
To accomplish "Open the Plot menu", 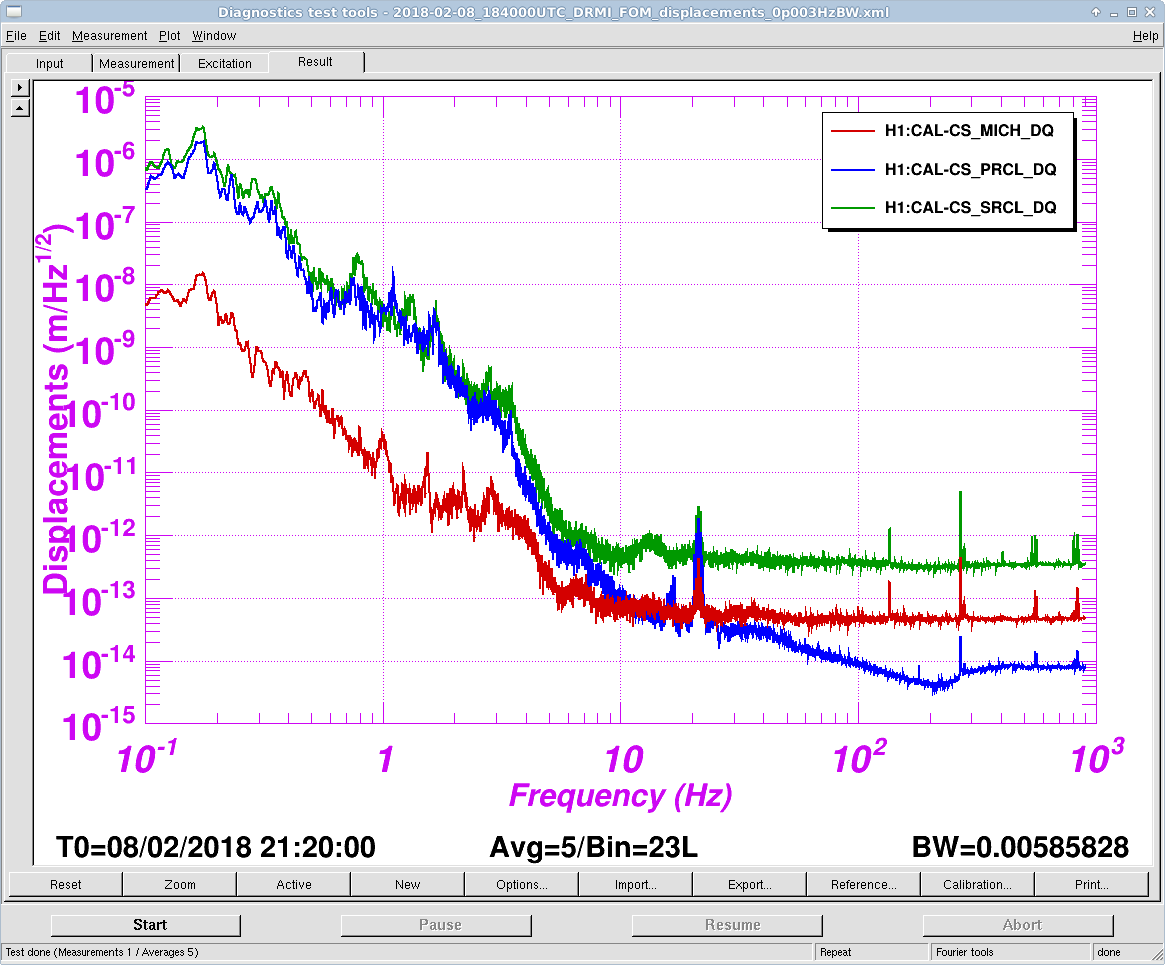I will point(170,36).
